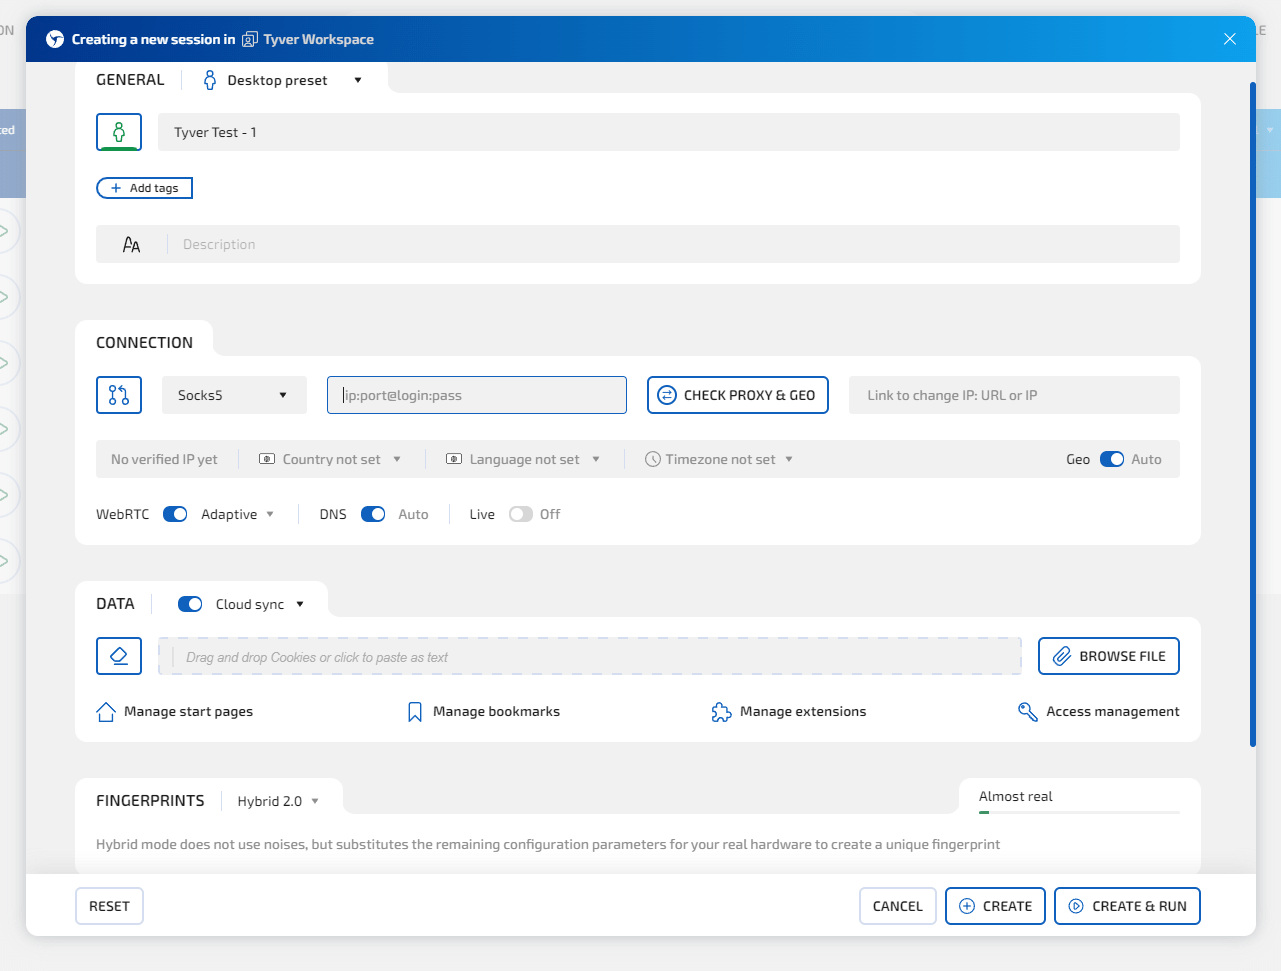The image size is (1281, 971).
Task: Click the Add tags button
Action: pyautogui.click(x=144, y=188)
